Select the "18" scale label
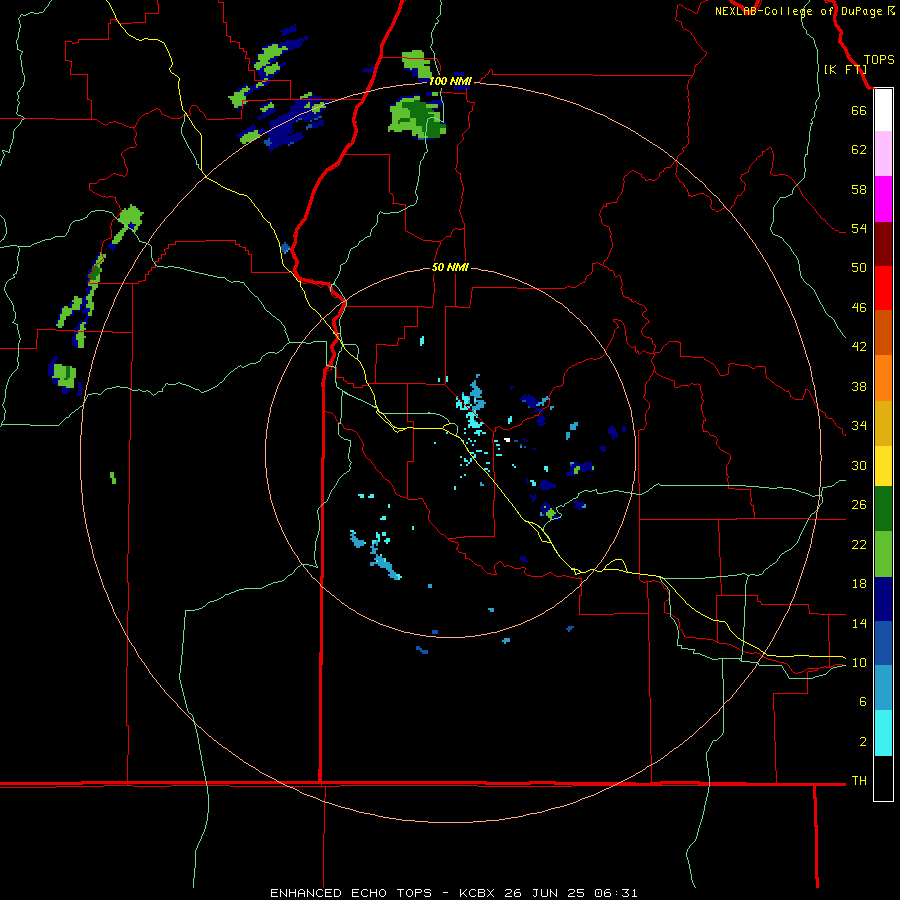This screenshot has height=900, width=900. (859, 584)
